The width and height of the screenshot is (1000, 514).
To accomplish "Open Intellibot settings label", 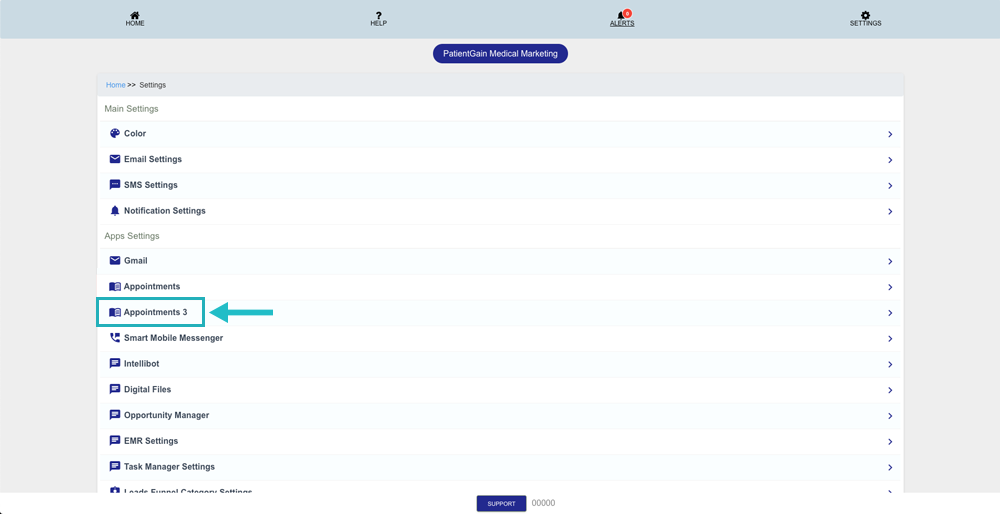I will tap(142, 363).
